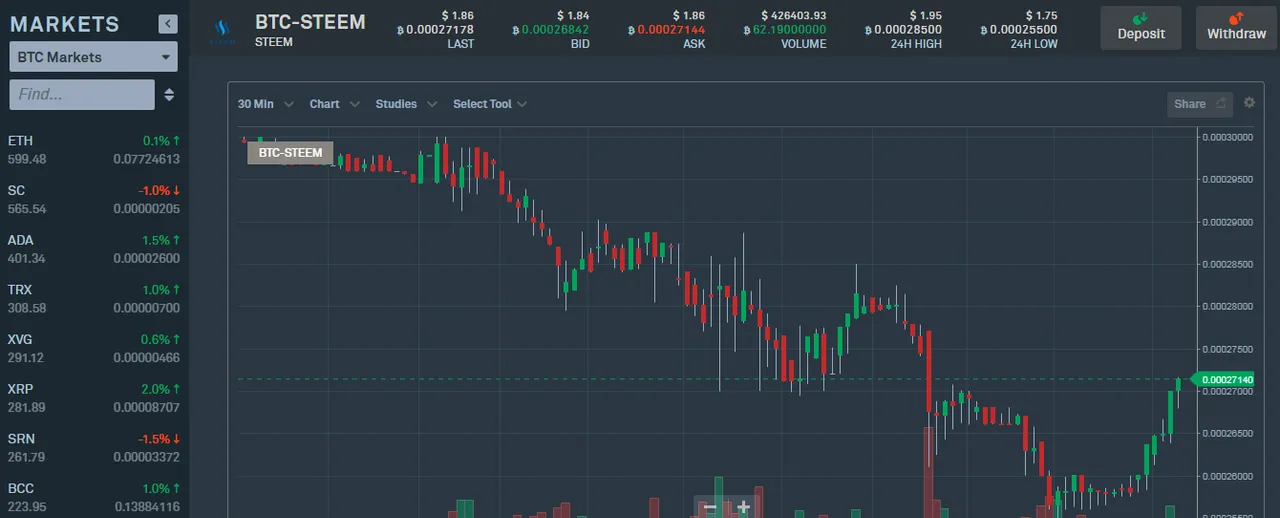The image size is (1280, 518).
Task: Select the XVG market row
Action: click(x=94, y=348)
